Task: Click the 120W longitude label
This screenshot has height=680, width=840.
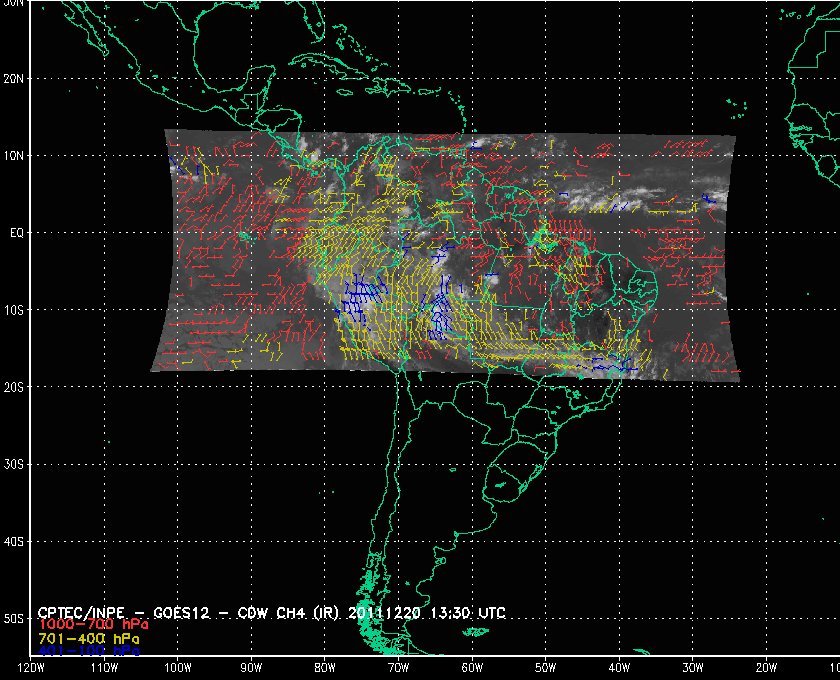Action: (31, 668)
